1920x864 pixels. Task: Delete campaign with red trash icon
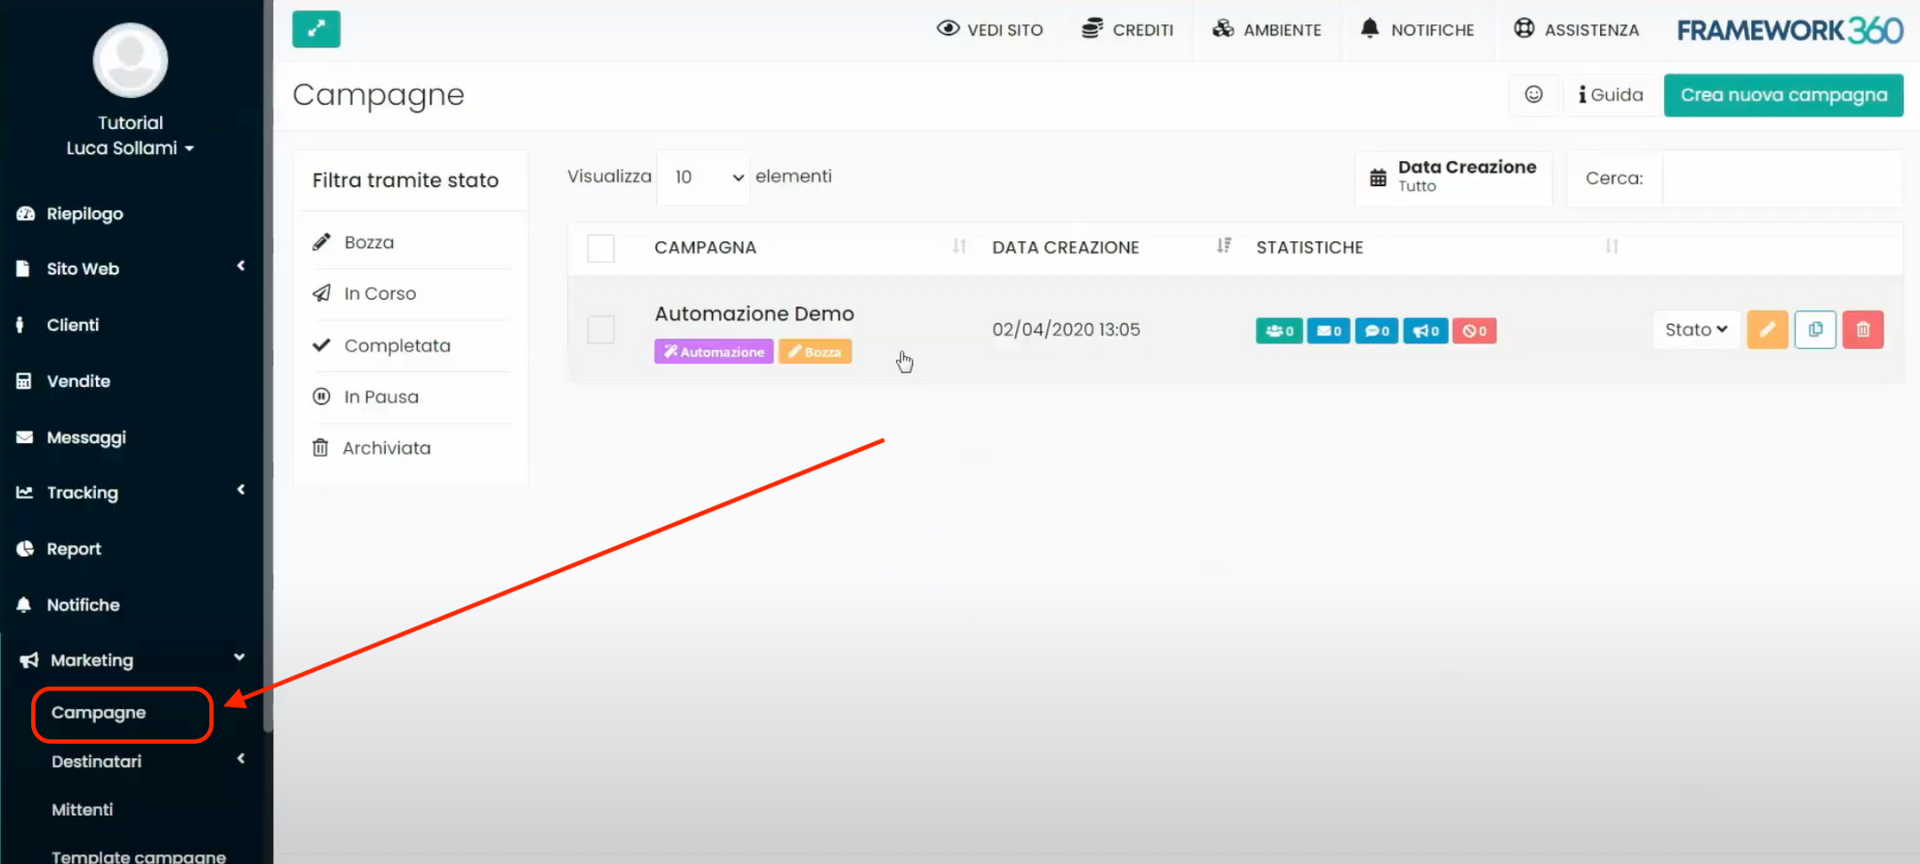(1862, 330)
